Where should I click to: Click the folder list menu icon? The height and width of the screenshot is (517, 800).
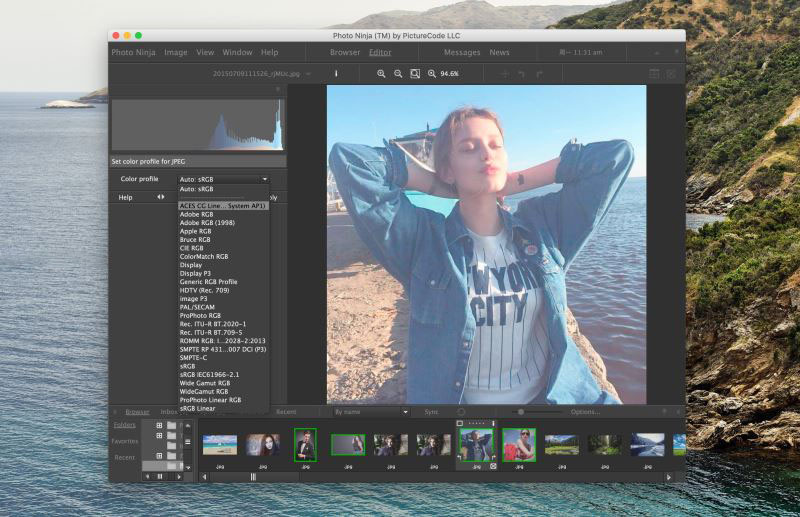(188, 442)
